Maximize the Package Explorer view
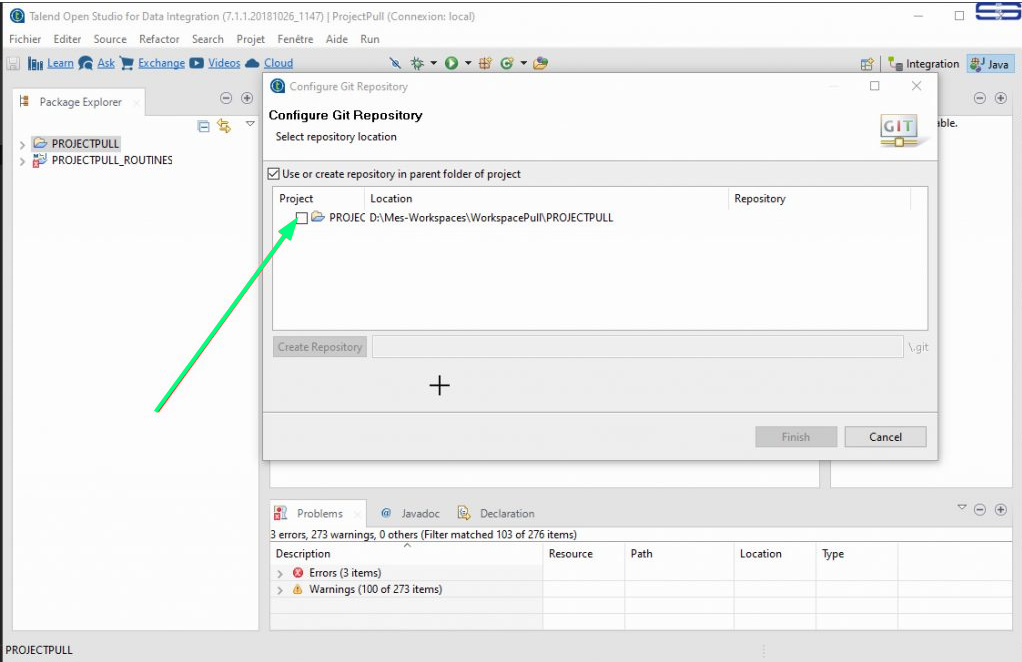This screenshot has width=1022, height=662. pyautogui.click(x=247, y=98)
